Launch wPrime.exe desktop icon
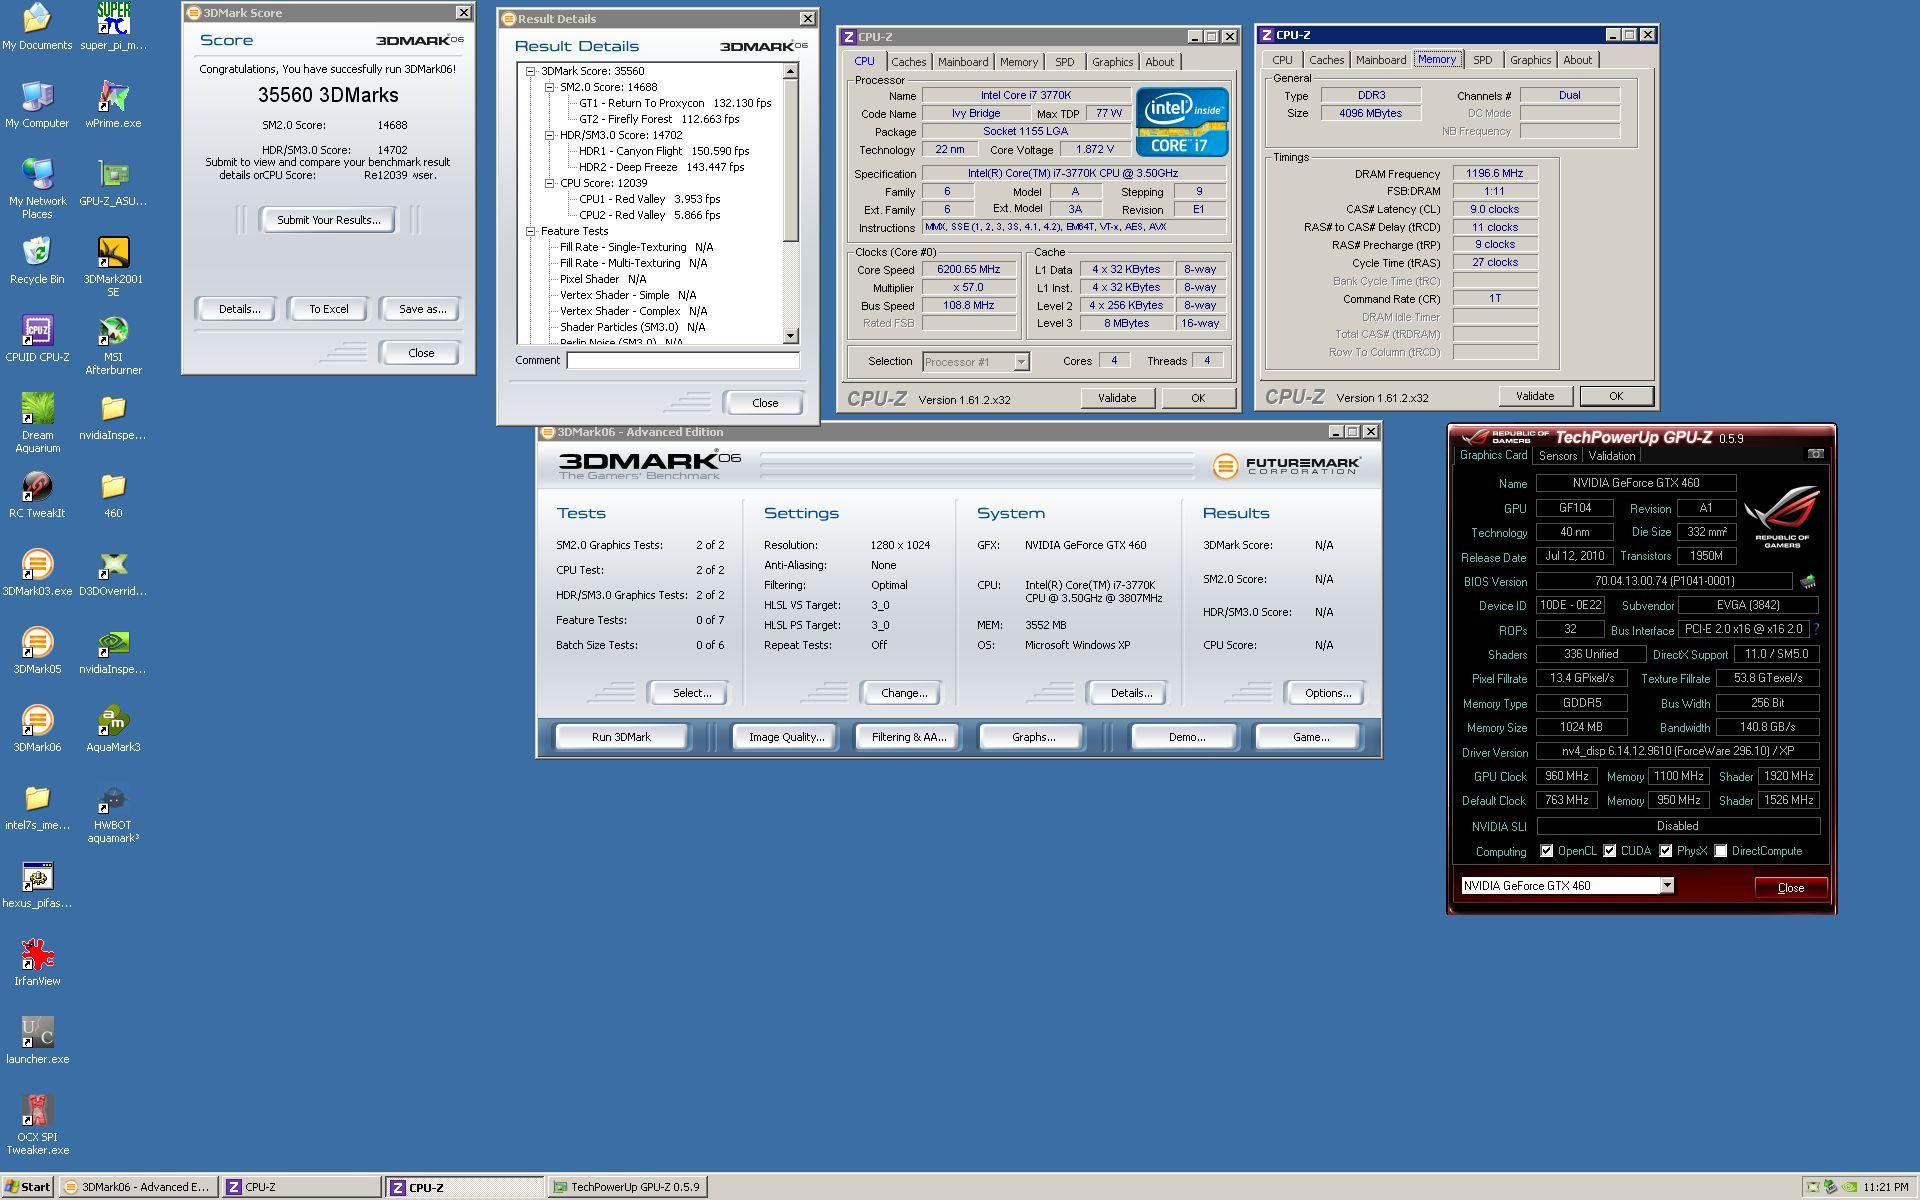The image size is (1920, 1200). (113, 105)
